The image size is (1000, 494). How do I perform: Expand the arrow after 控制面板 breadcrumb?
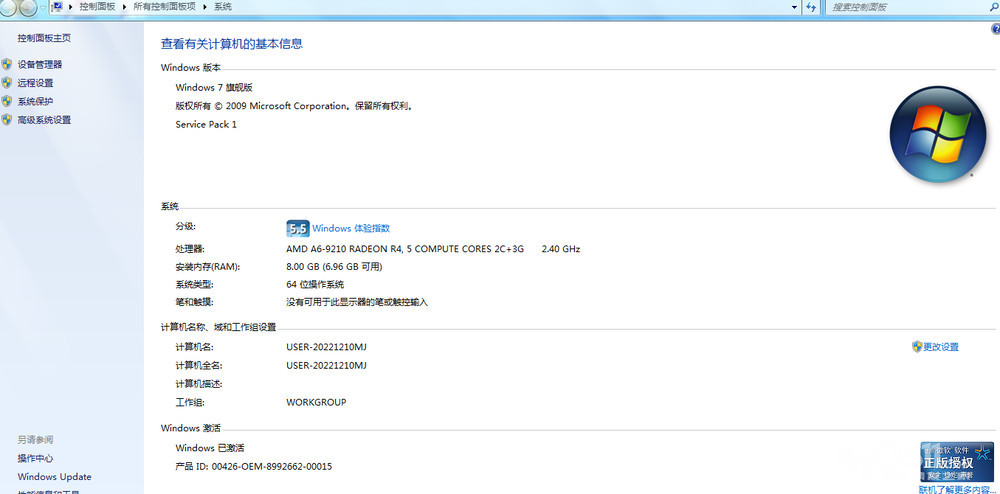124,7
